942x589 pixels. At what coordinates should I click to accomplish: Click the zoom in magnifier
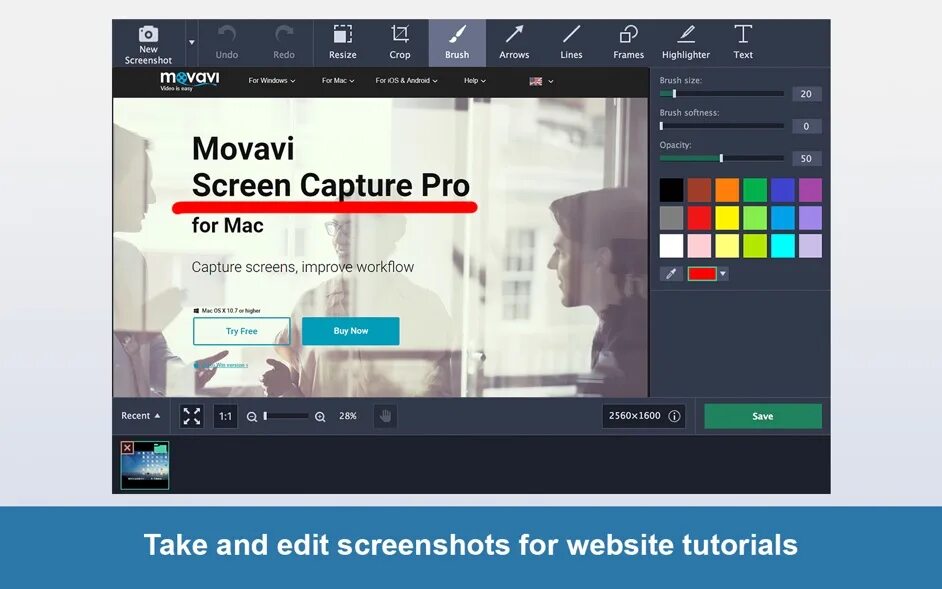tap(320, 417)
